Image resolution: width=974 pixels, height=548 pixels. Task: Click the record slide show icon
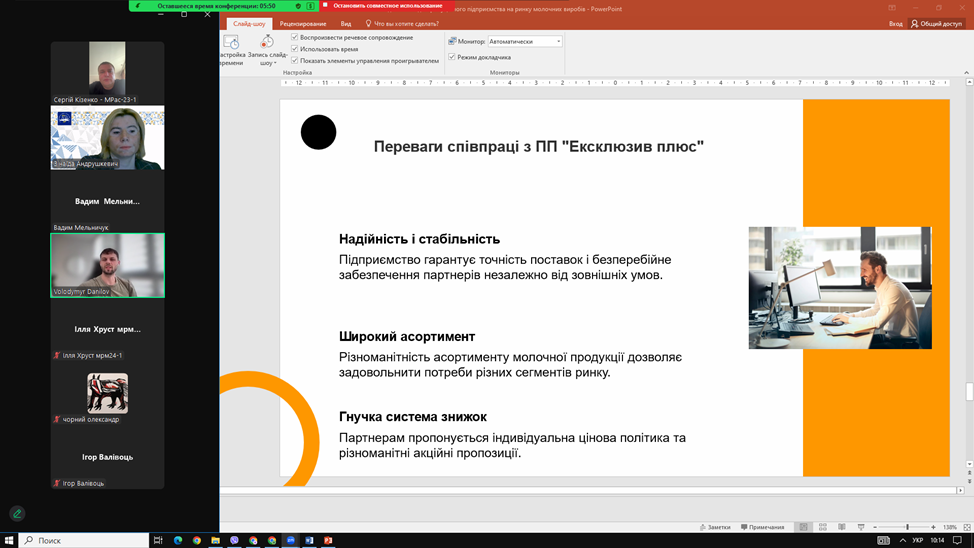click(x=267, y=42)
